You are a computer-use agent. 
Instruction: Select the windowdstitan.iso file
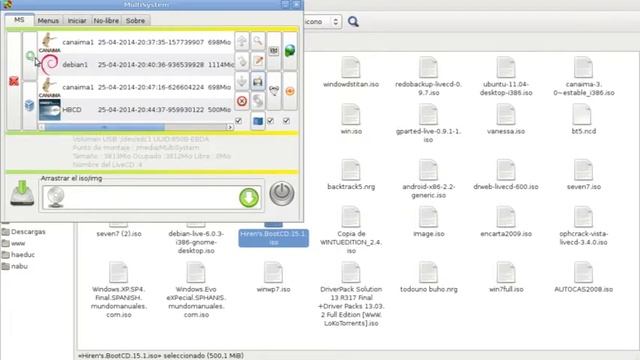[x=351, y=73]
